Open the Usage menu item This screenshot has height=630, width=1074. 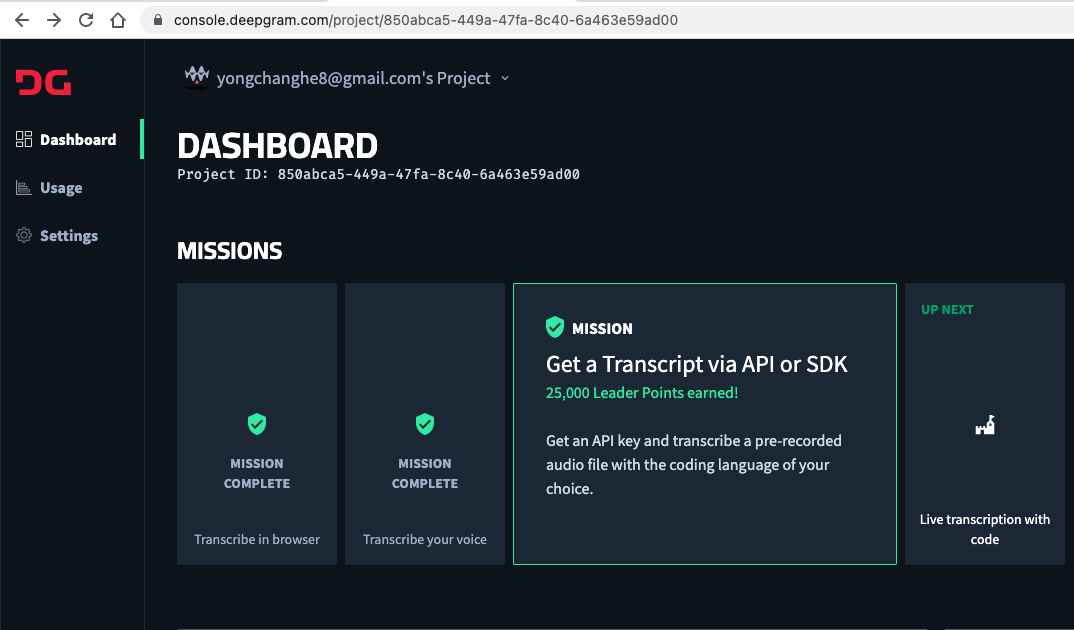tap(61, 188)
